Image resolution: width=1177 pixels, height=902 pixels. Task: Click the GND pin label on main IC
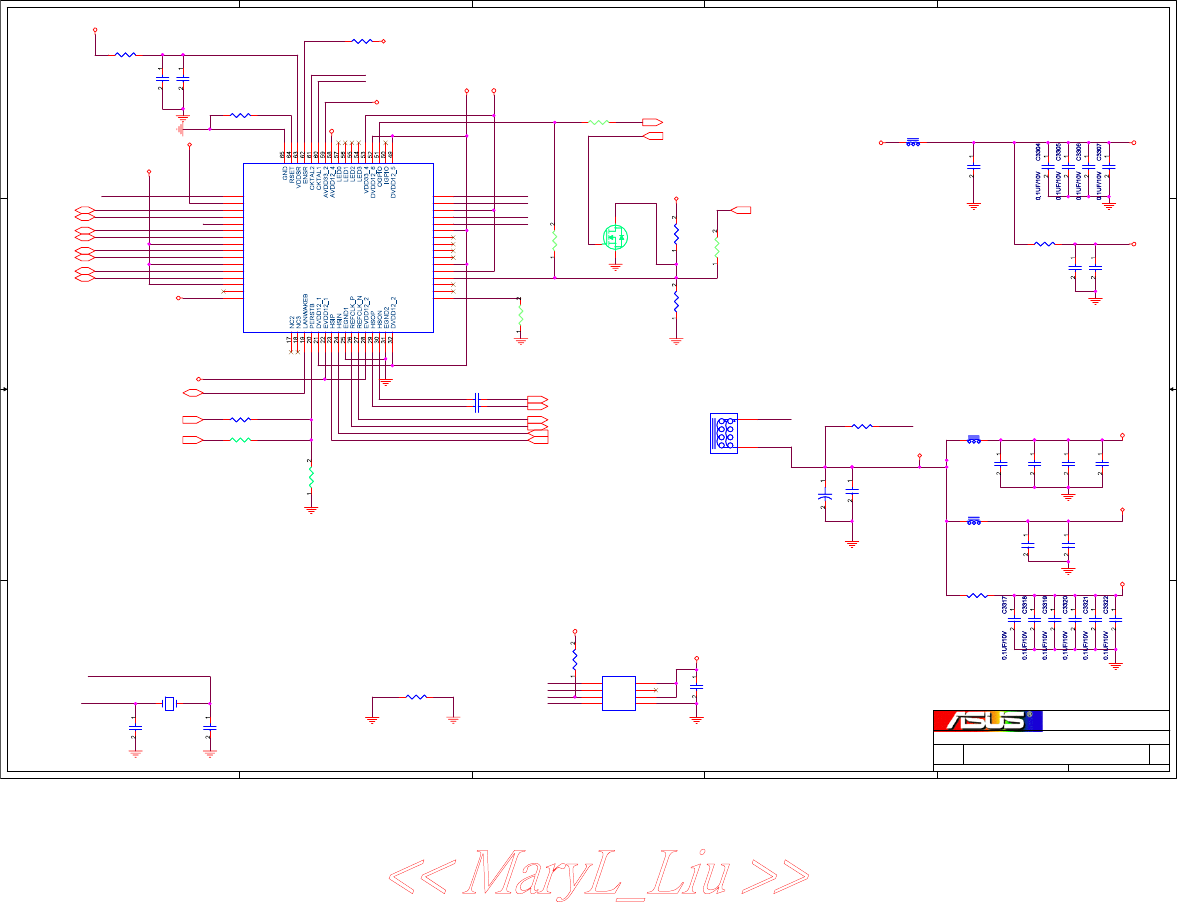(285, 173)
